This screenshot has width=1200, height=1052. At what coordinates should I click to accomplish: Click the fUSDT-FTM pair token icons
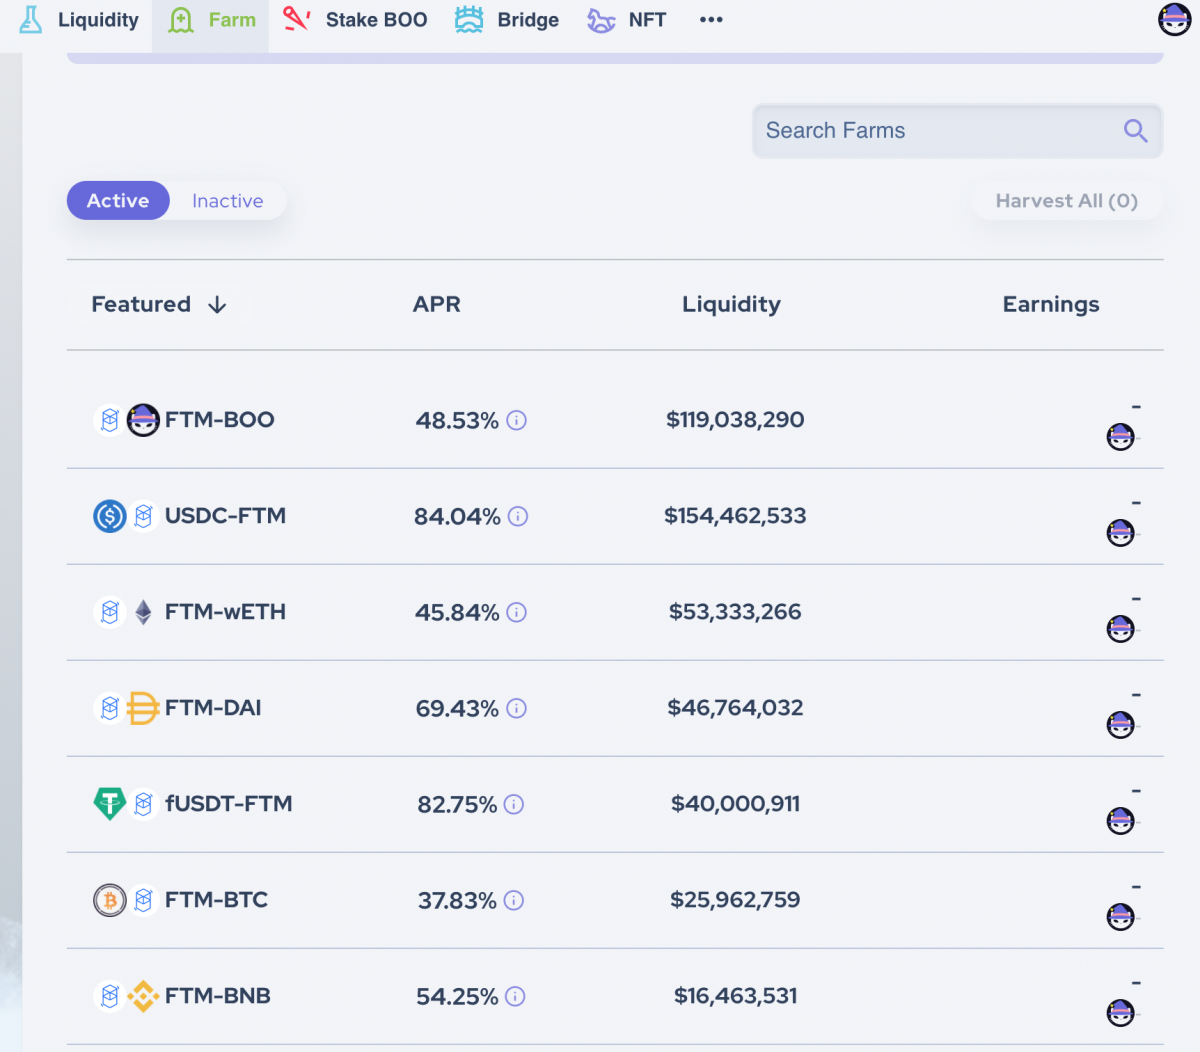(x=126, y=804)
